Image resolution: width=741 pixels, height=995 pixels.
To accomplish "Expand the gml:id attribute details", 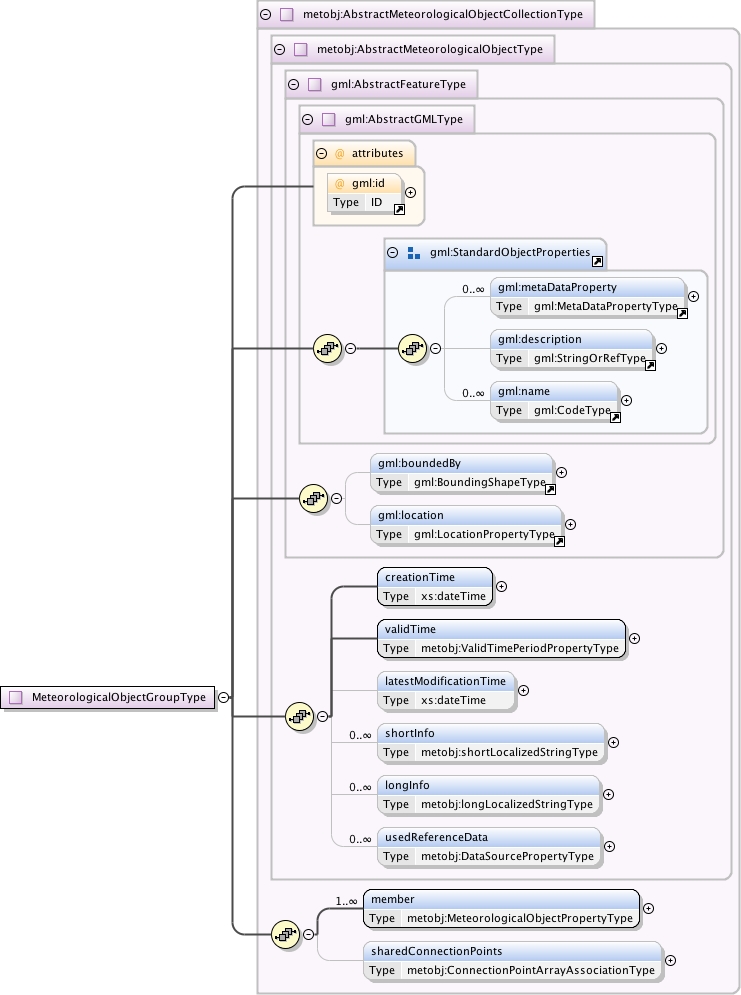I will pos(410,192).
